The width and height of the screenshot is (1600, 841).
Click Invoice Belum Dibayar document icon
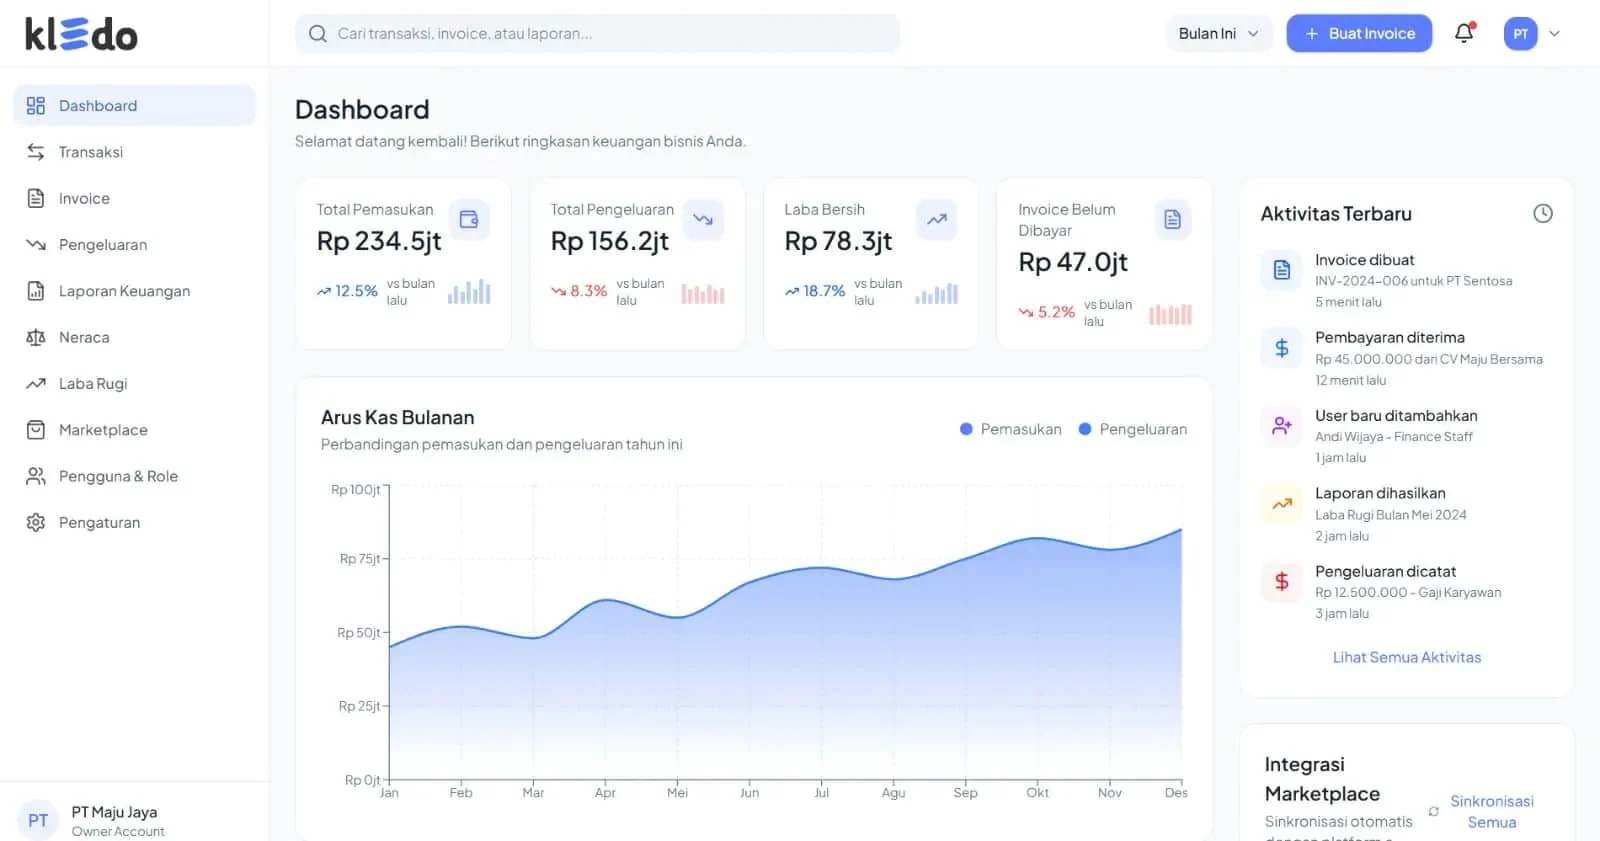1173,219
